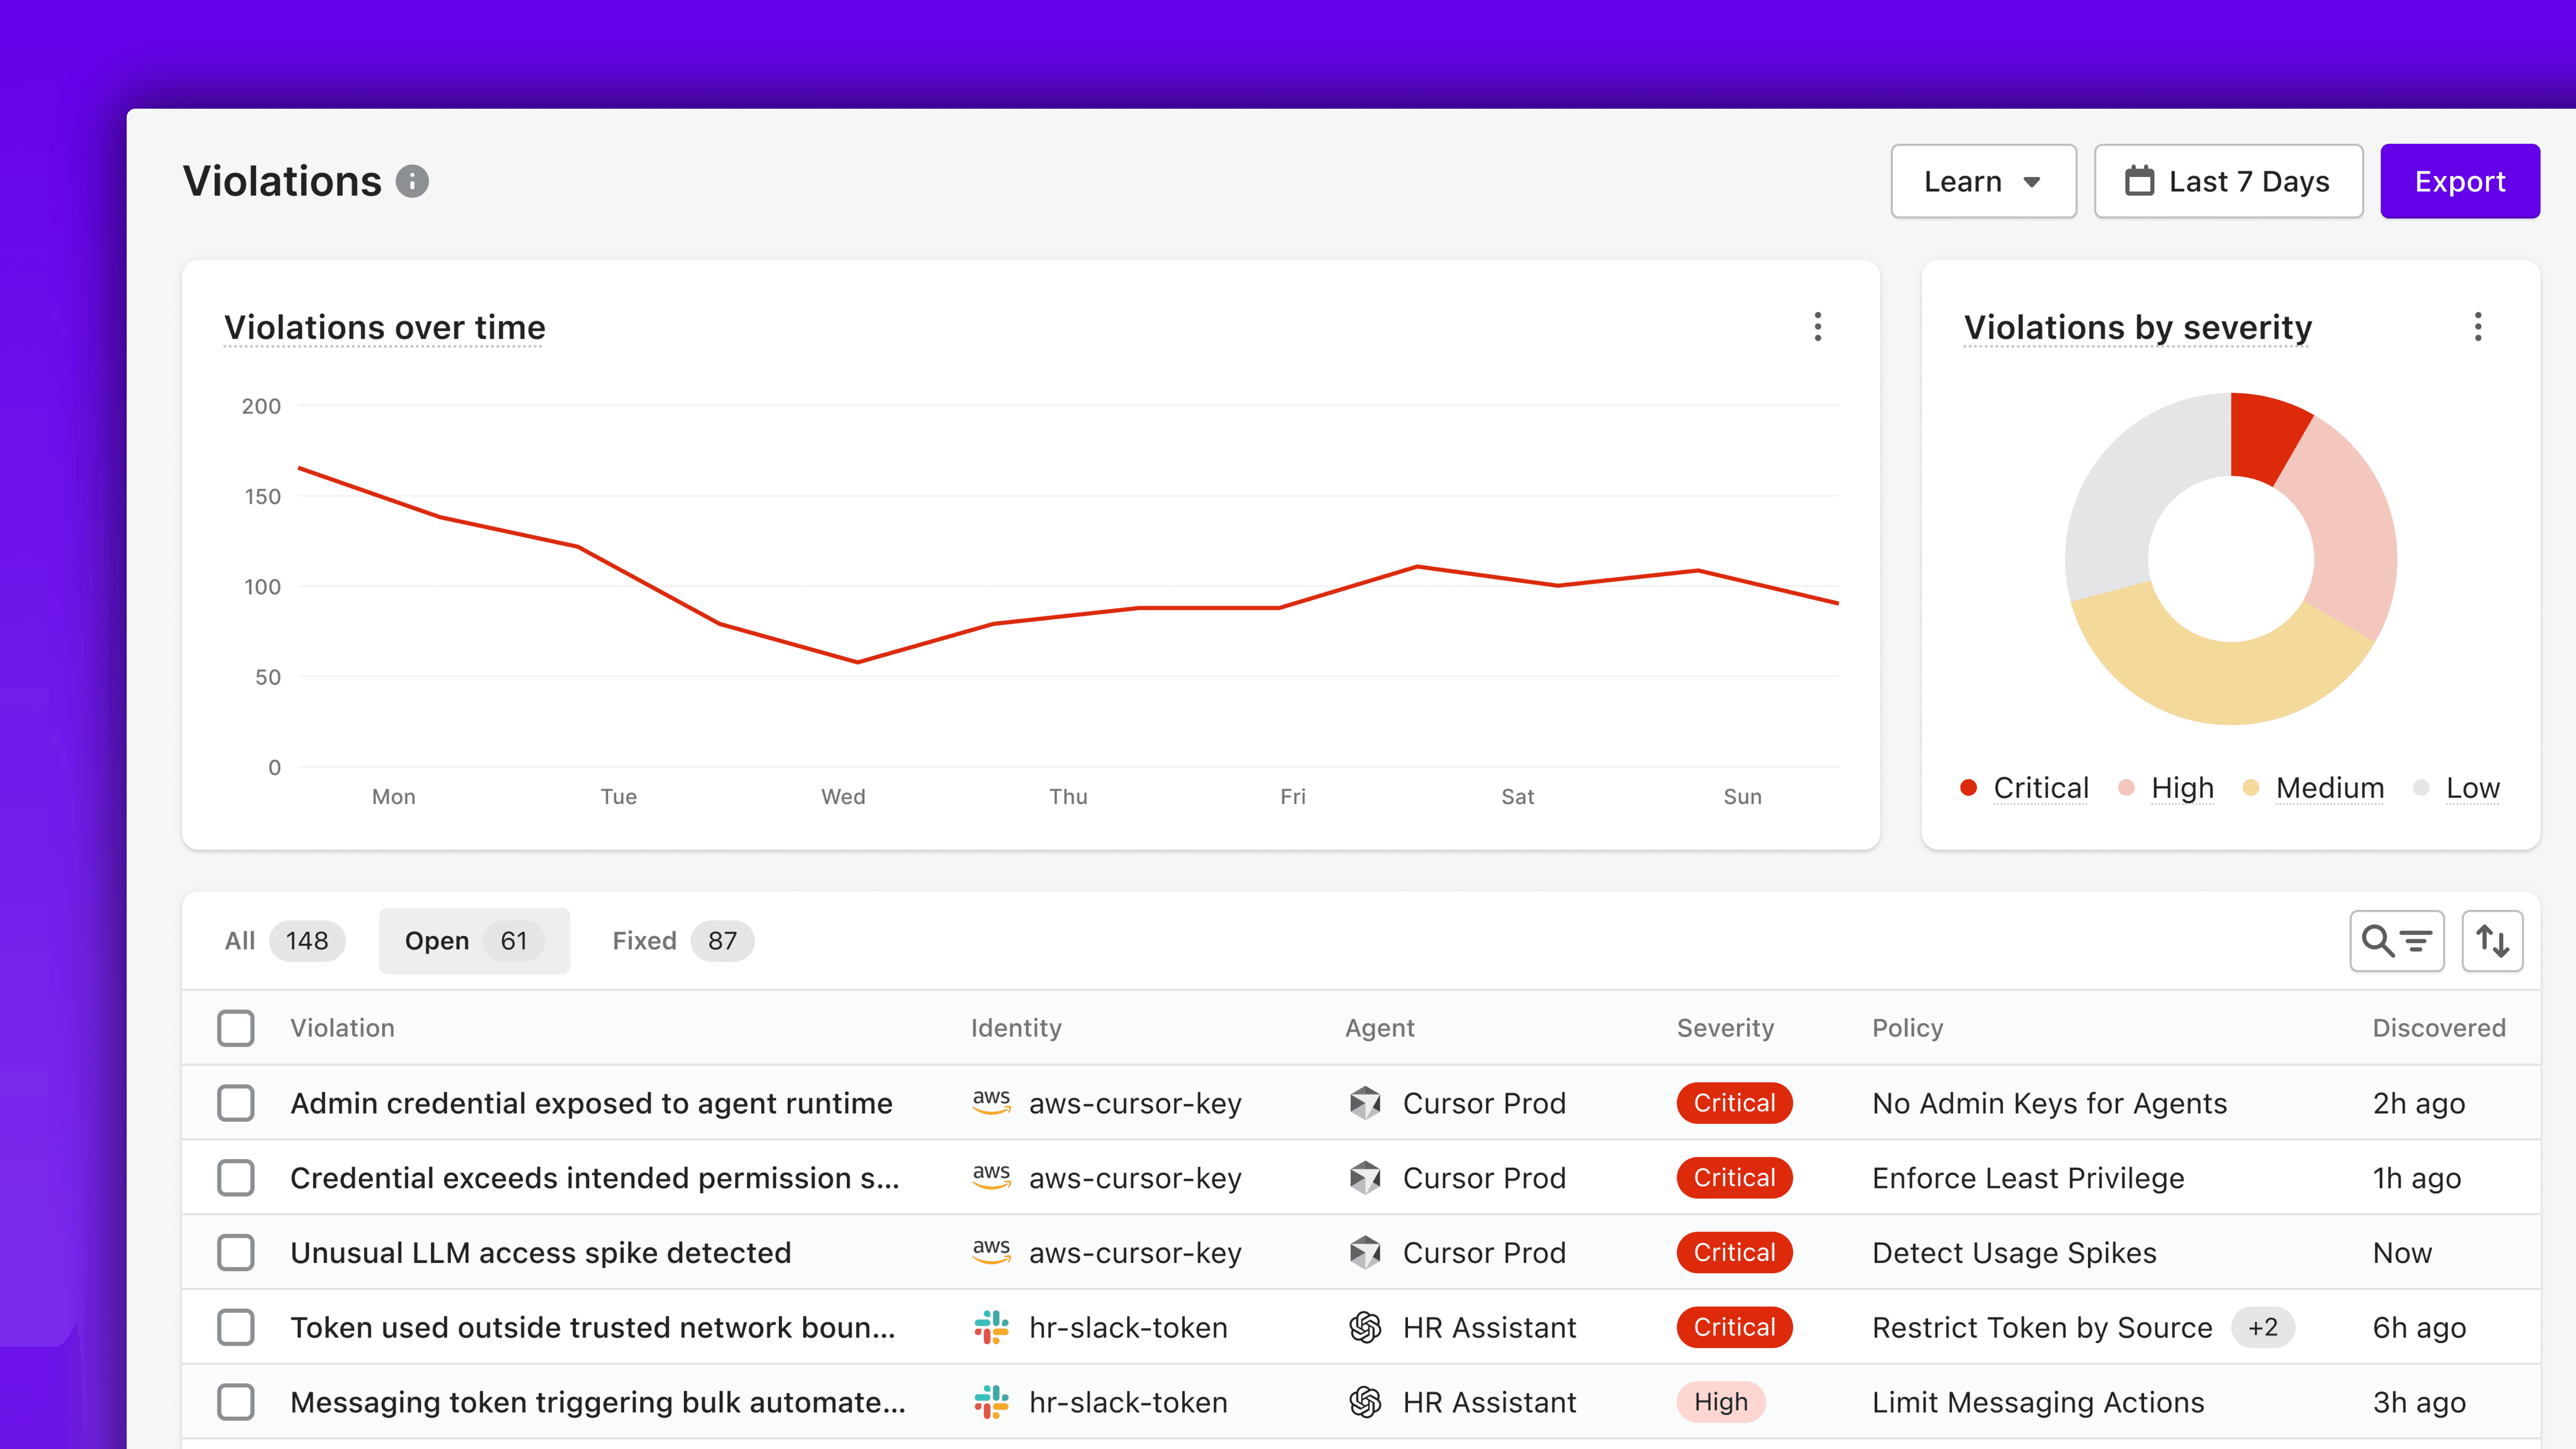Click Limit Messaging Actions policy

(x=2038, y=1402)
